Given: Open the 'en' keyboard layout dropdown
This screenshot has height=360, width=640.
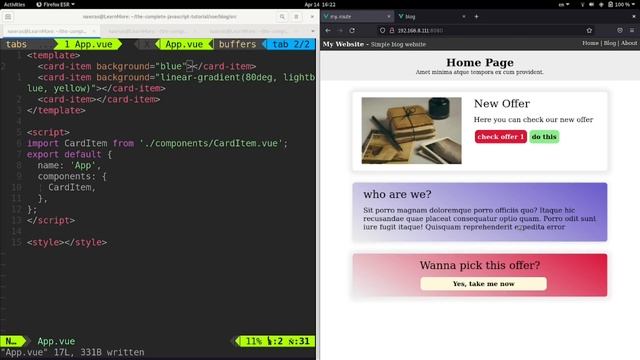Looking at the screenshot, I should (x=564, y=4).
